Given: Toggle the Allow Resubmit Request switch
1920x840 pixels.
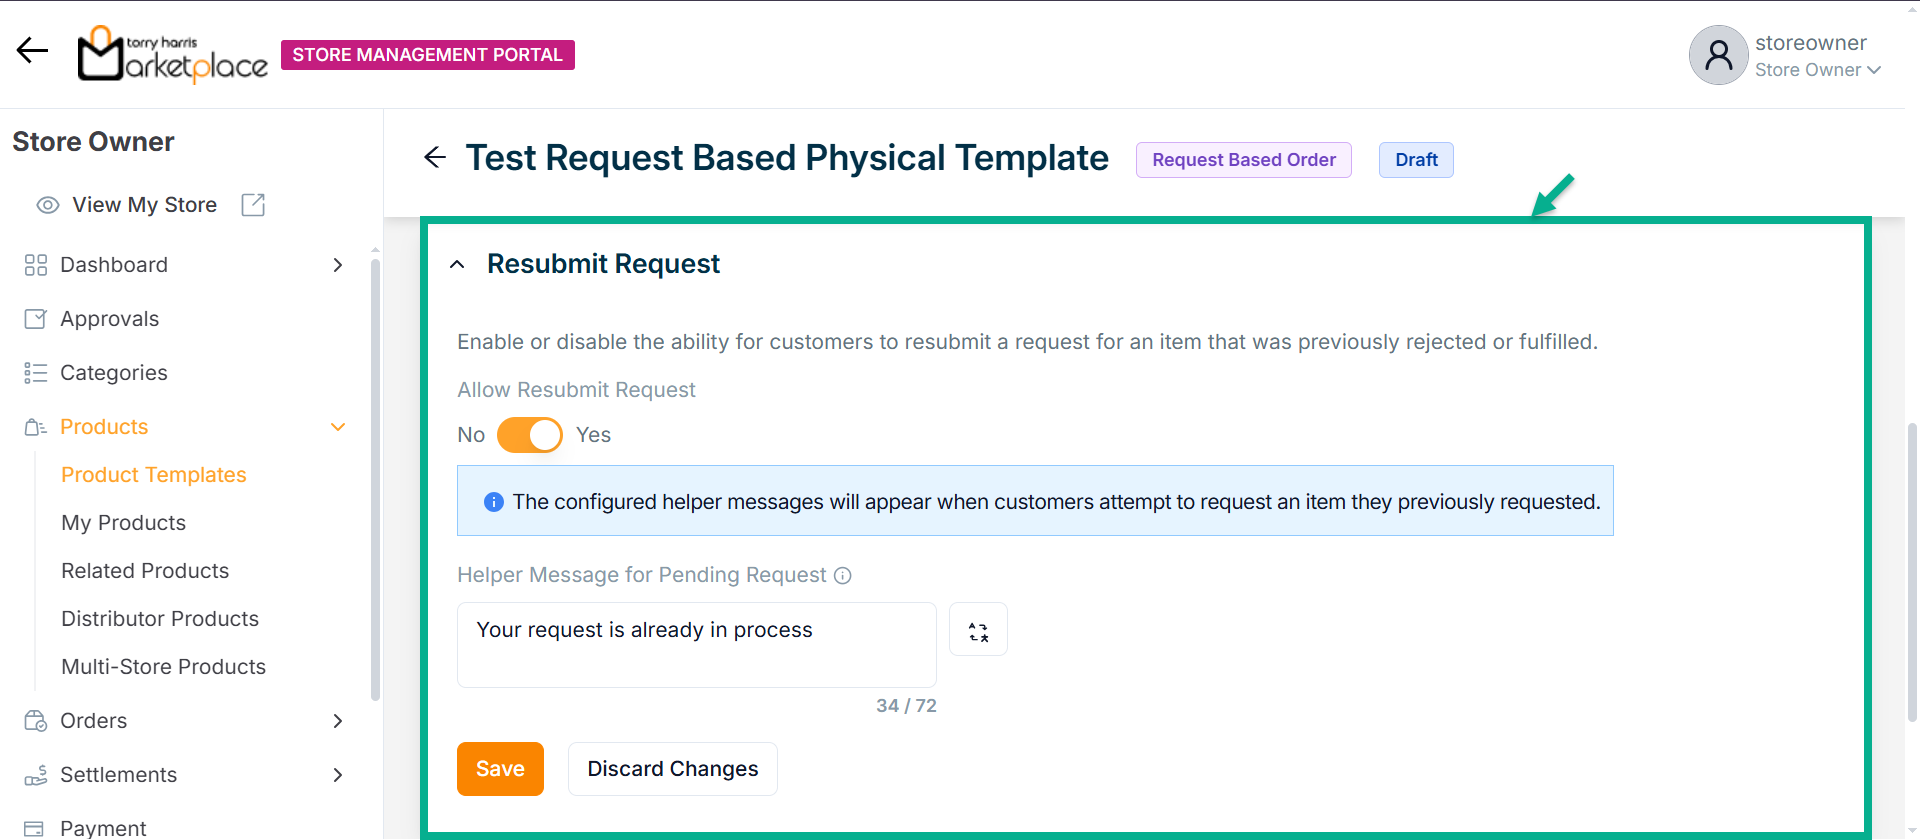Looking at the screenshot, I should coord(529,435).
